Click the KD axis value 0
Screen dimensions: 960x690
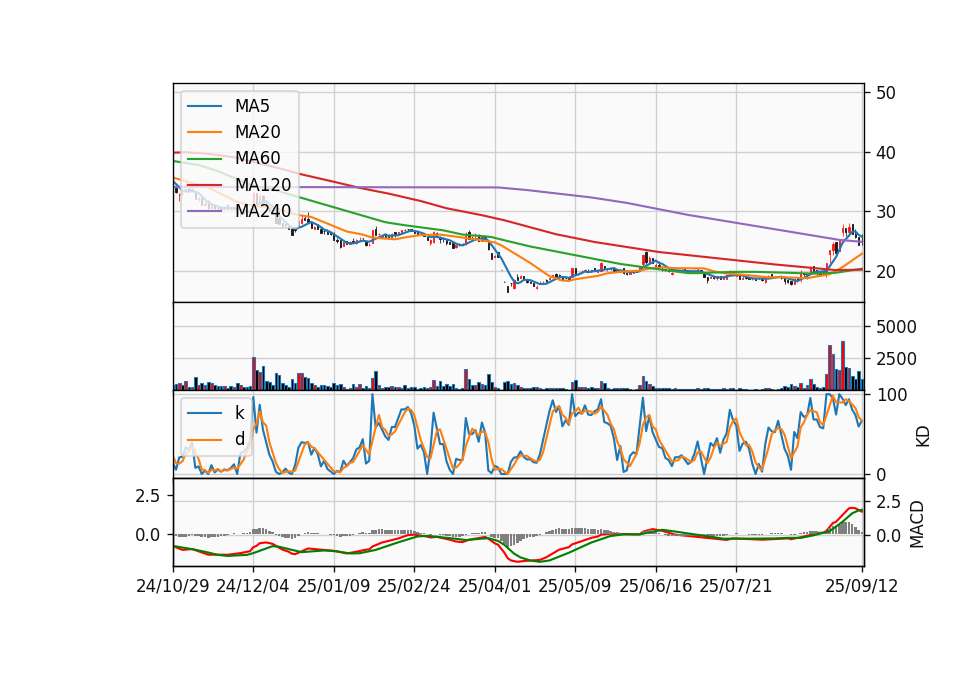[x=881, y=474]
